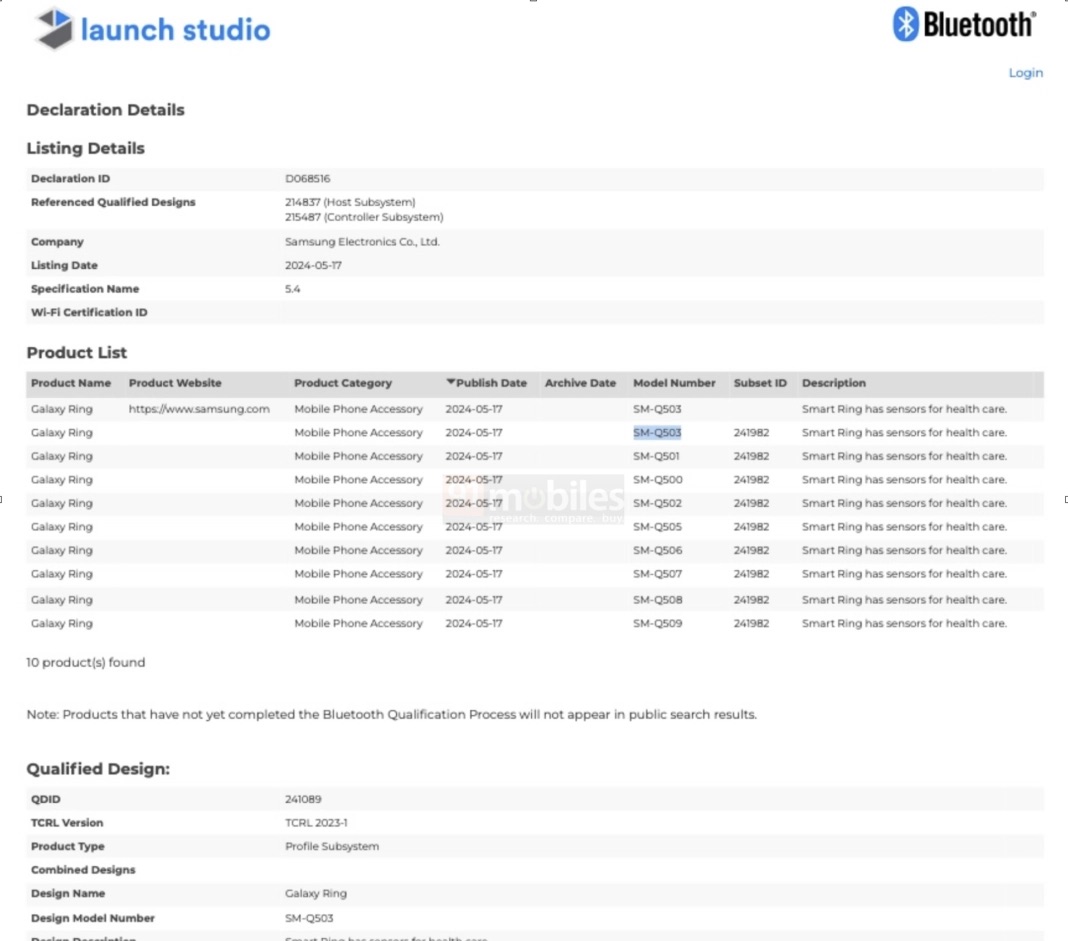Click the Product Name column header
The width and height of the screenshot is (1068, 941).
71,383
